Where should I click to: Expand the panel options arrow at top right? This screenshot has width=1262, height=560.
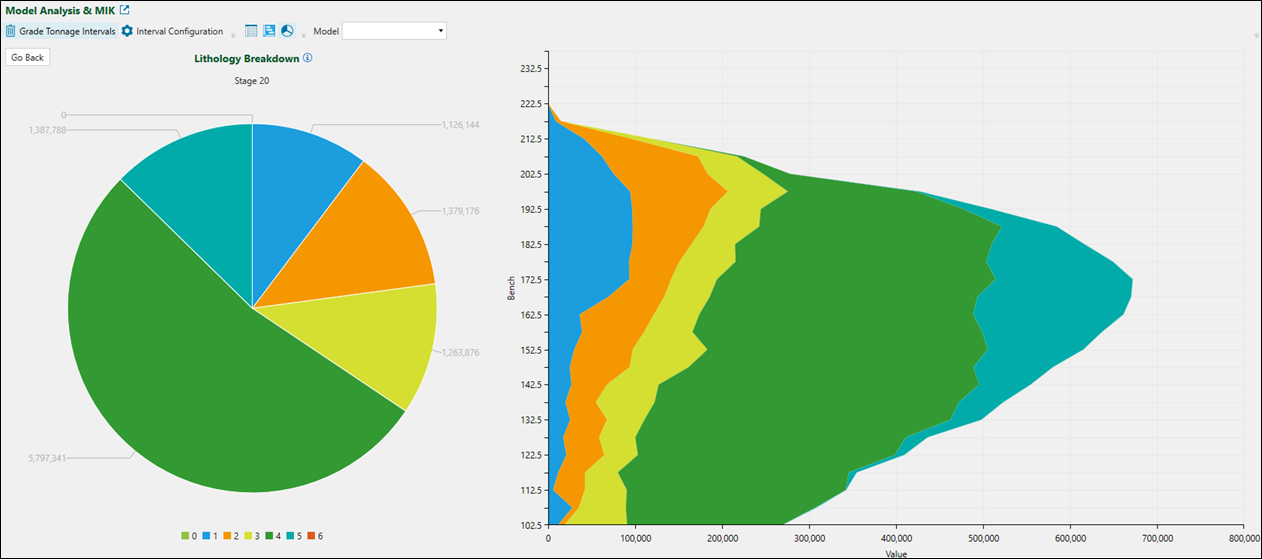[1256, 35]
